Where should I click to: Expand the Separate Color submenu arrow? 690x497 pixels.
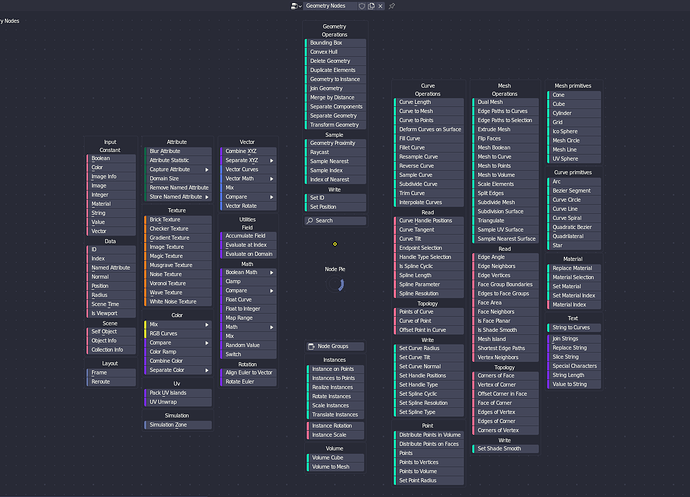pos(207,370)
